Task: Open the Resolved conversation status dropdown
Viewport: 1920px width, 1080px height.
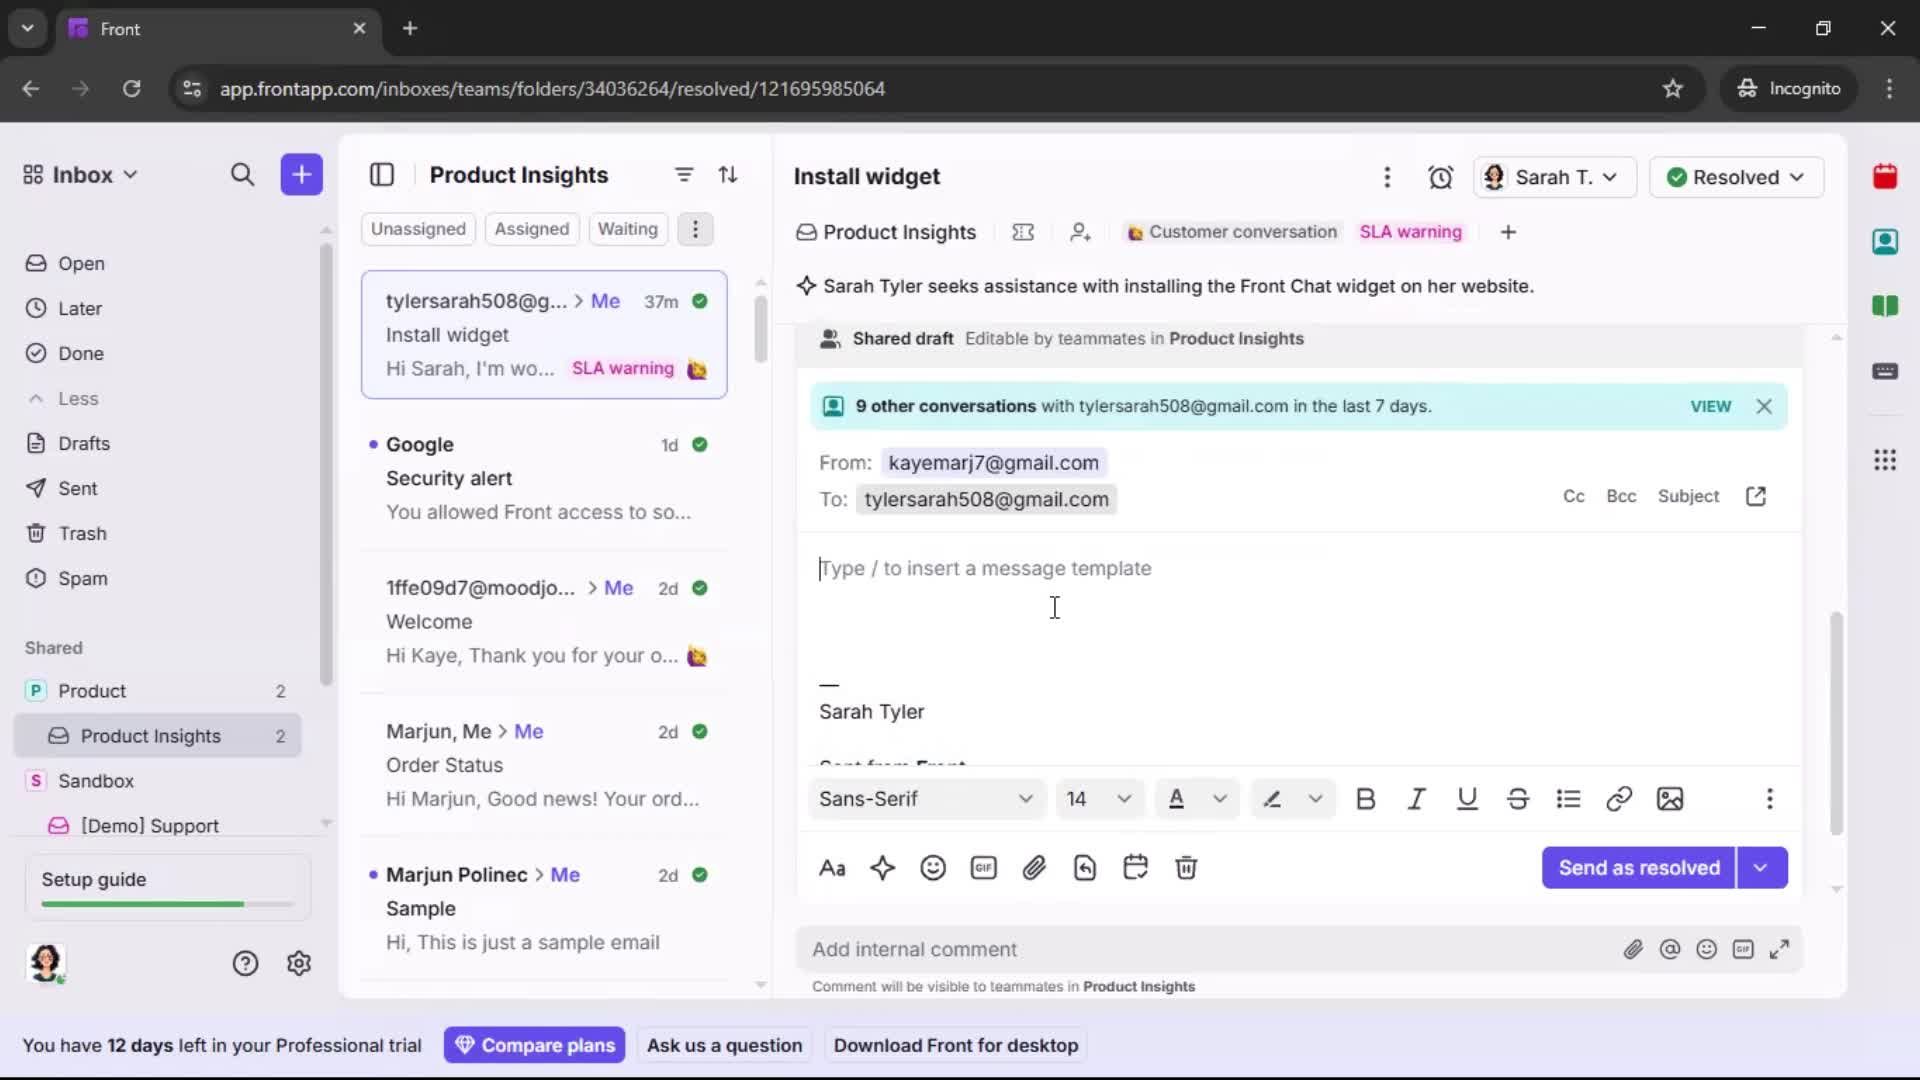Action: [1736, 177]
